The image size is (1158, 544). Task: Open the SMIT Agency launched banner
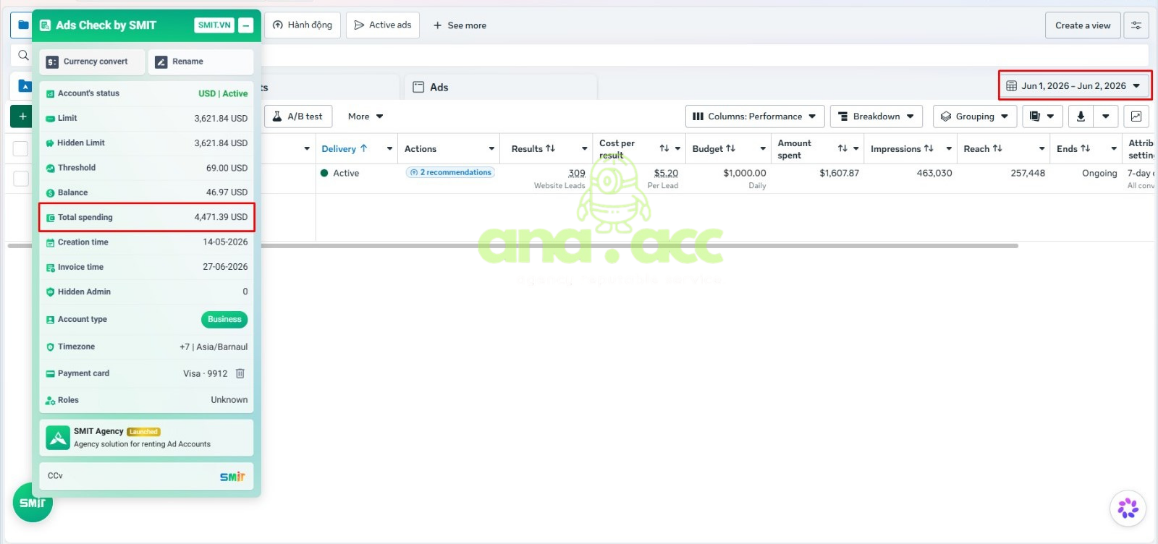point(146,438)
